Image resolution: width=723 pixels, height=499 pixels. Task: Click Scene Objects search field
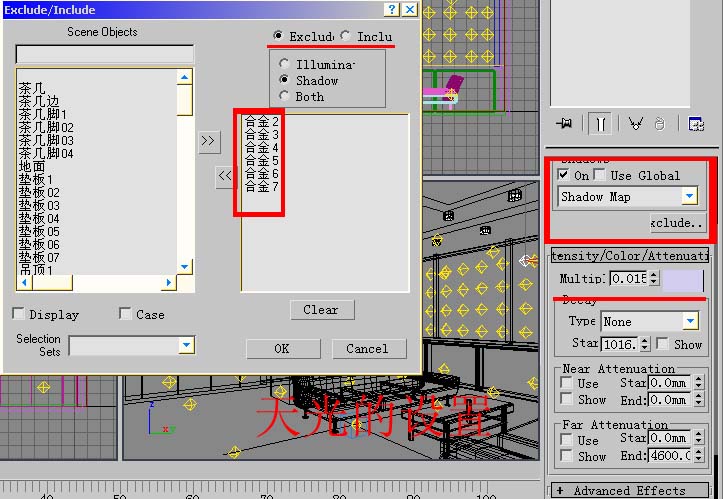point(105,54)
